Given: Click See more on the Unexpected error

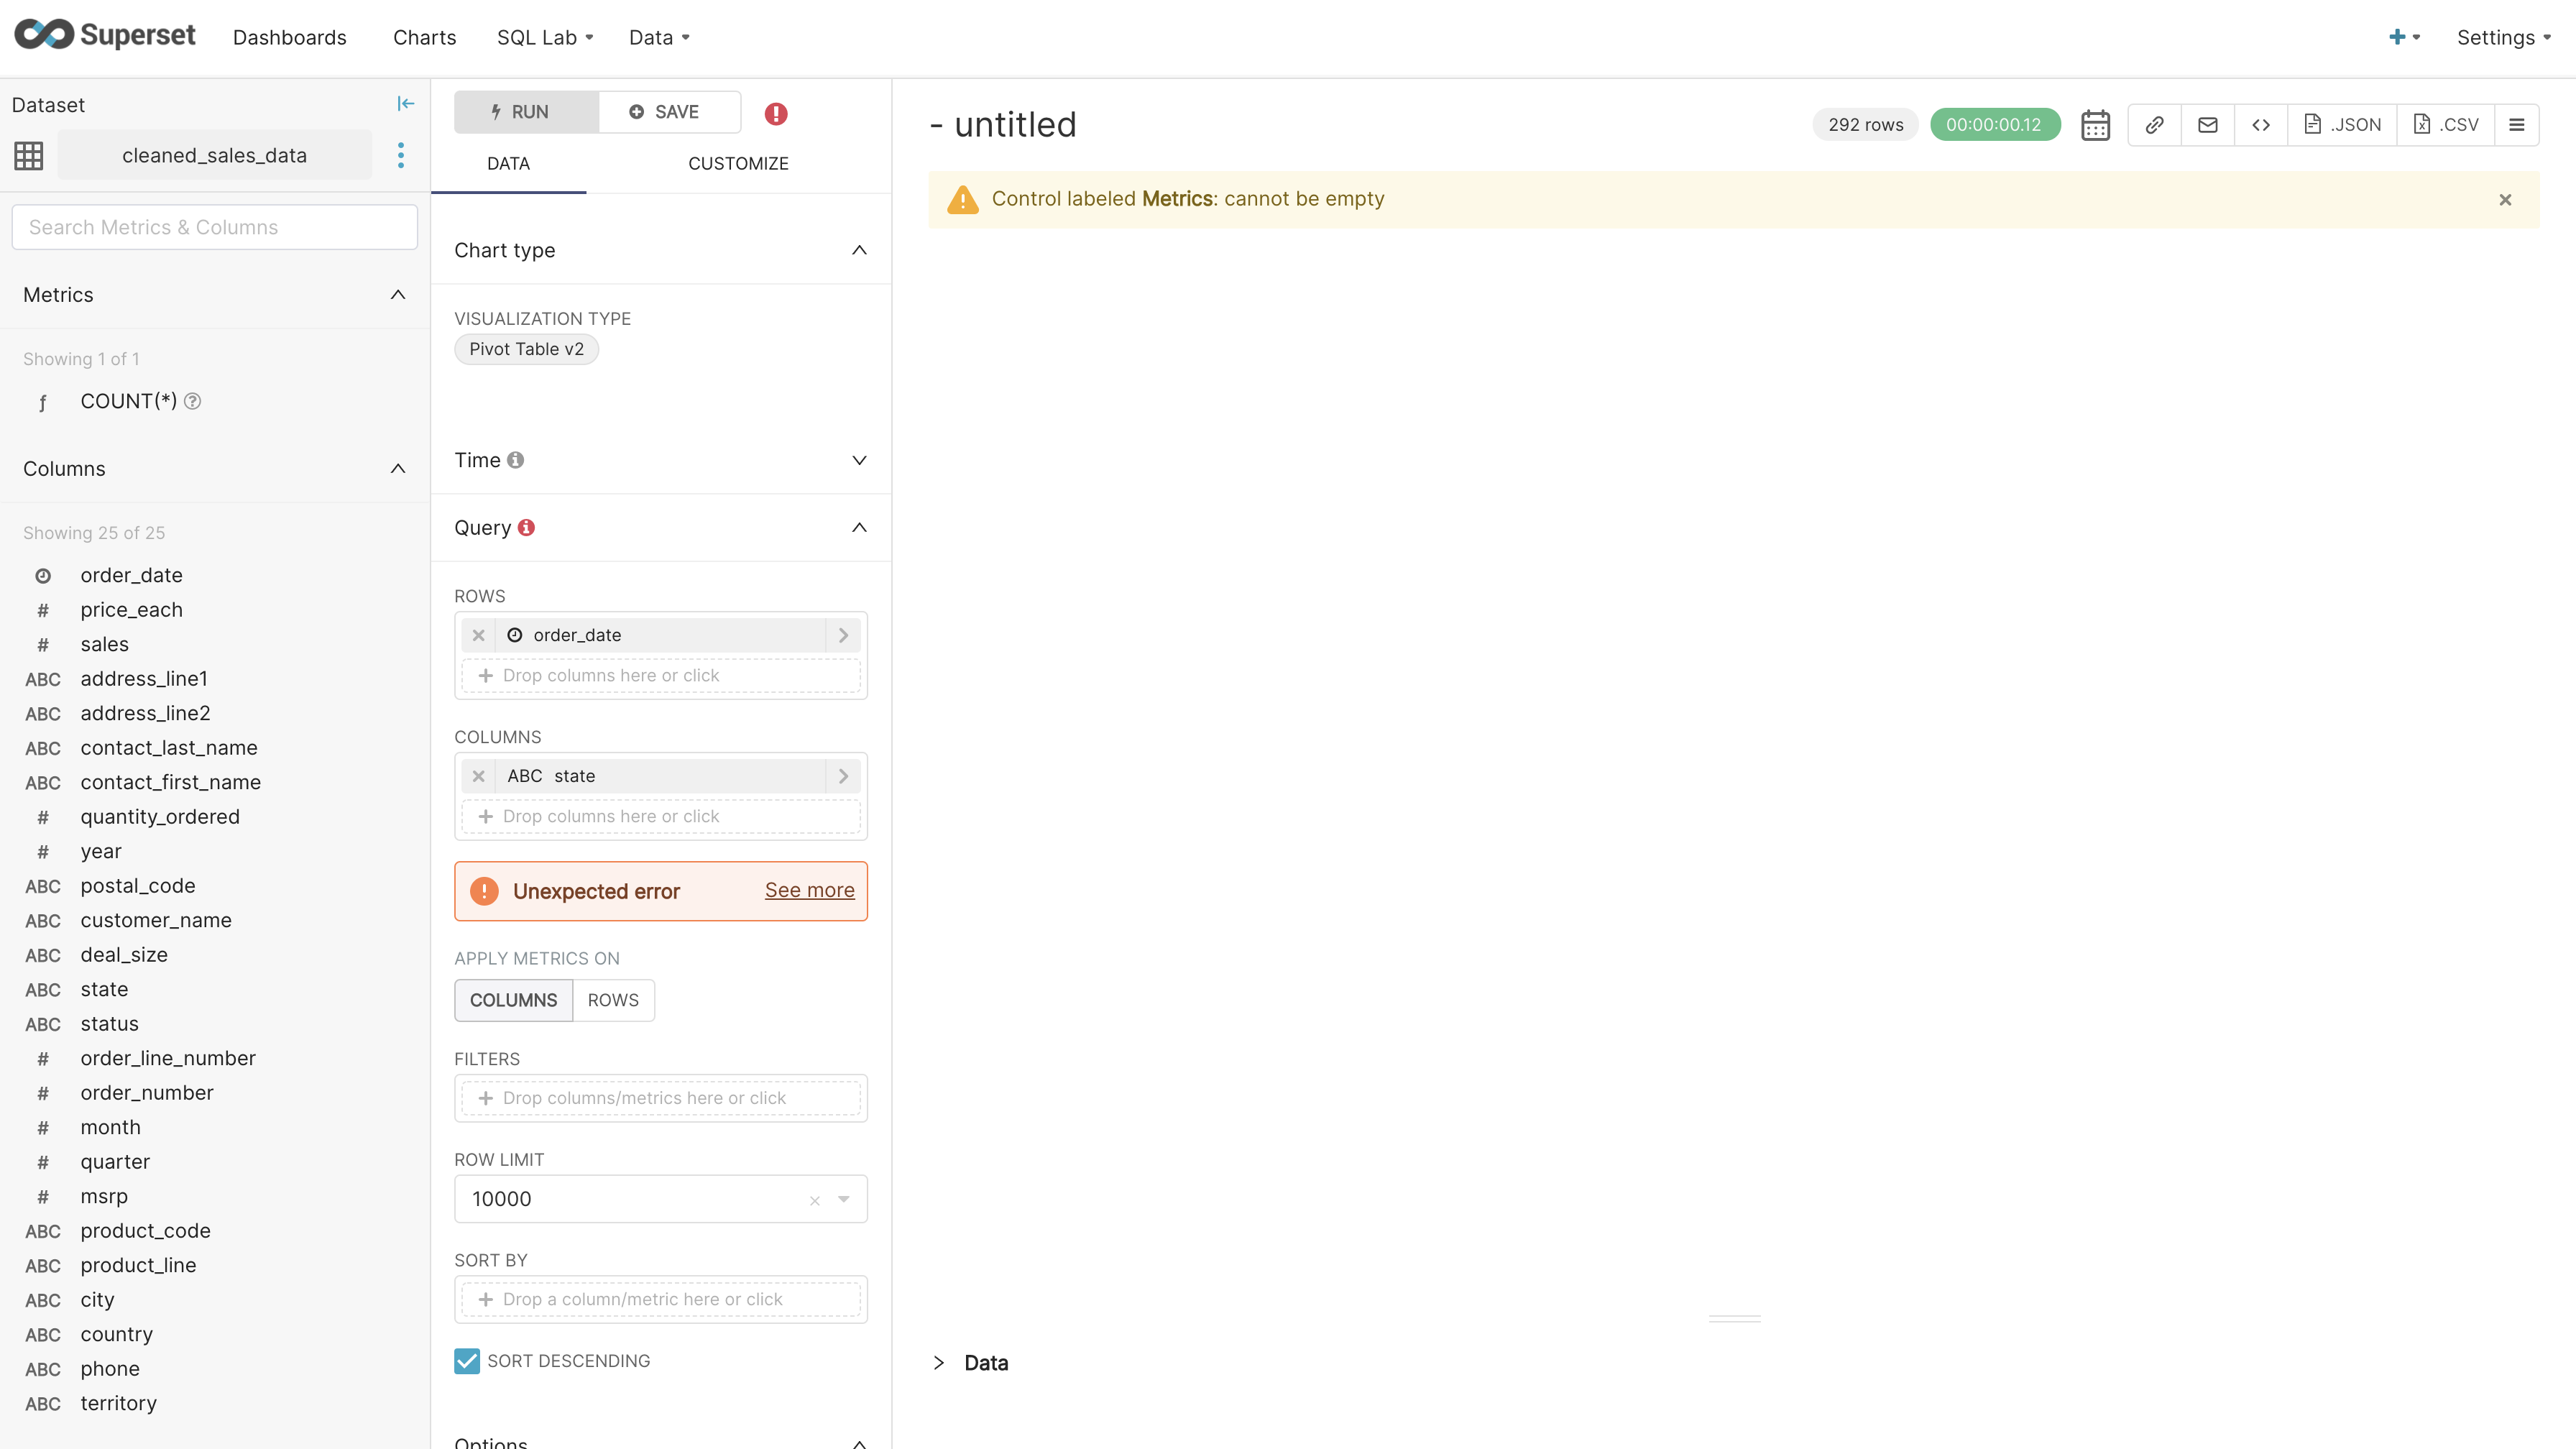Looking at the screenshot, I should pyautogui.click(x=809, y=890).
